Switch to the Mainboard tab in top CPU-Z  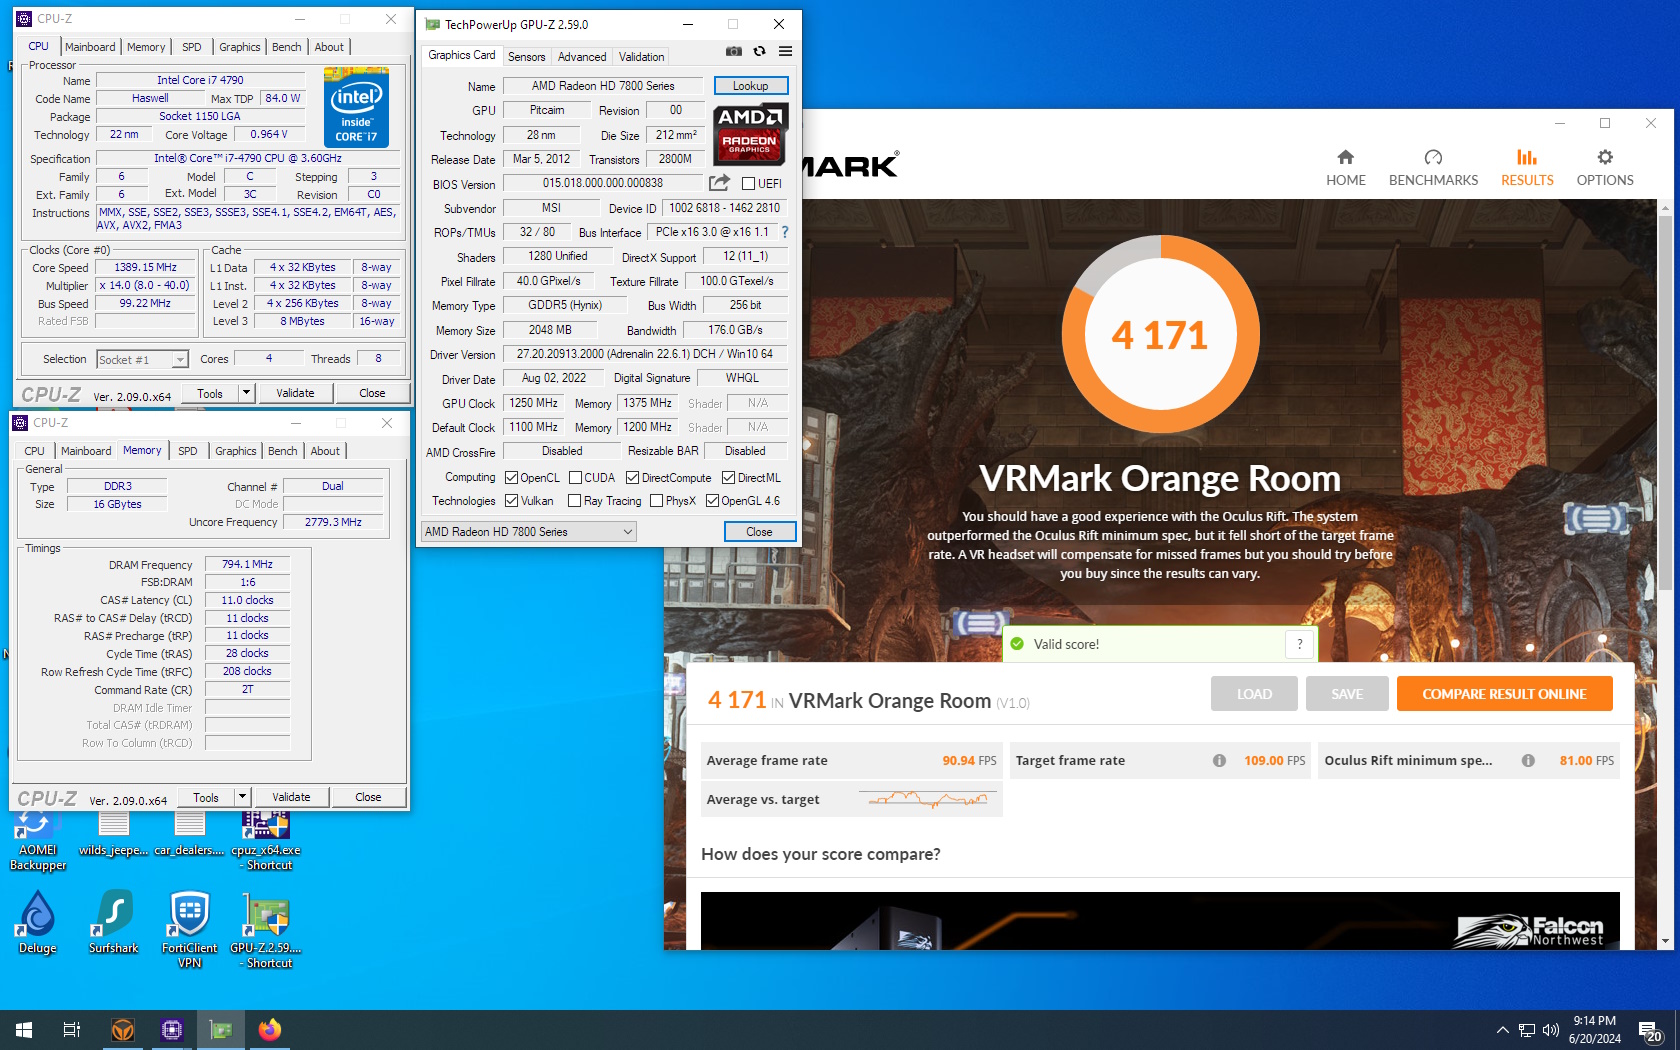(x=90, y=47)
